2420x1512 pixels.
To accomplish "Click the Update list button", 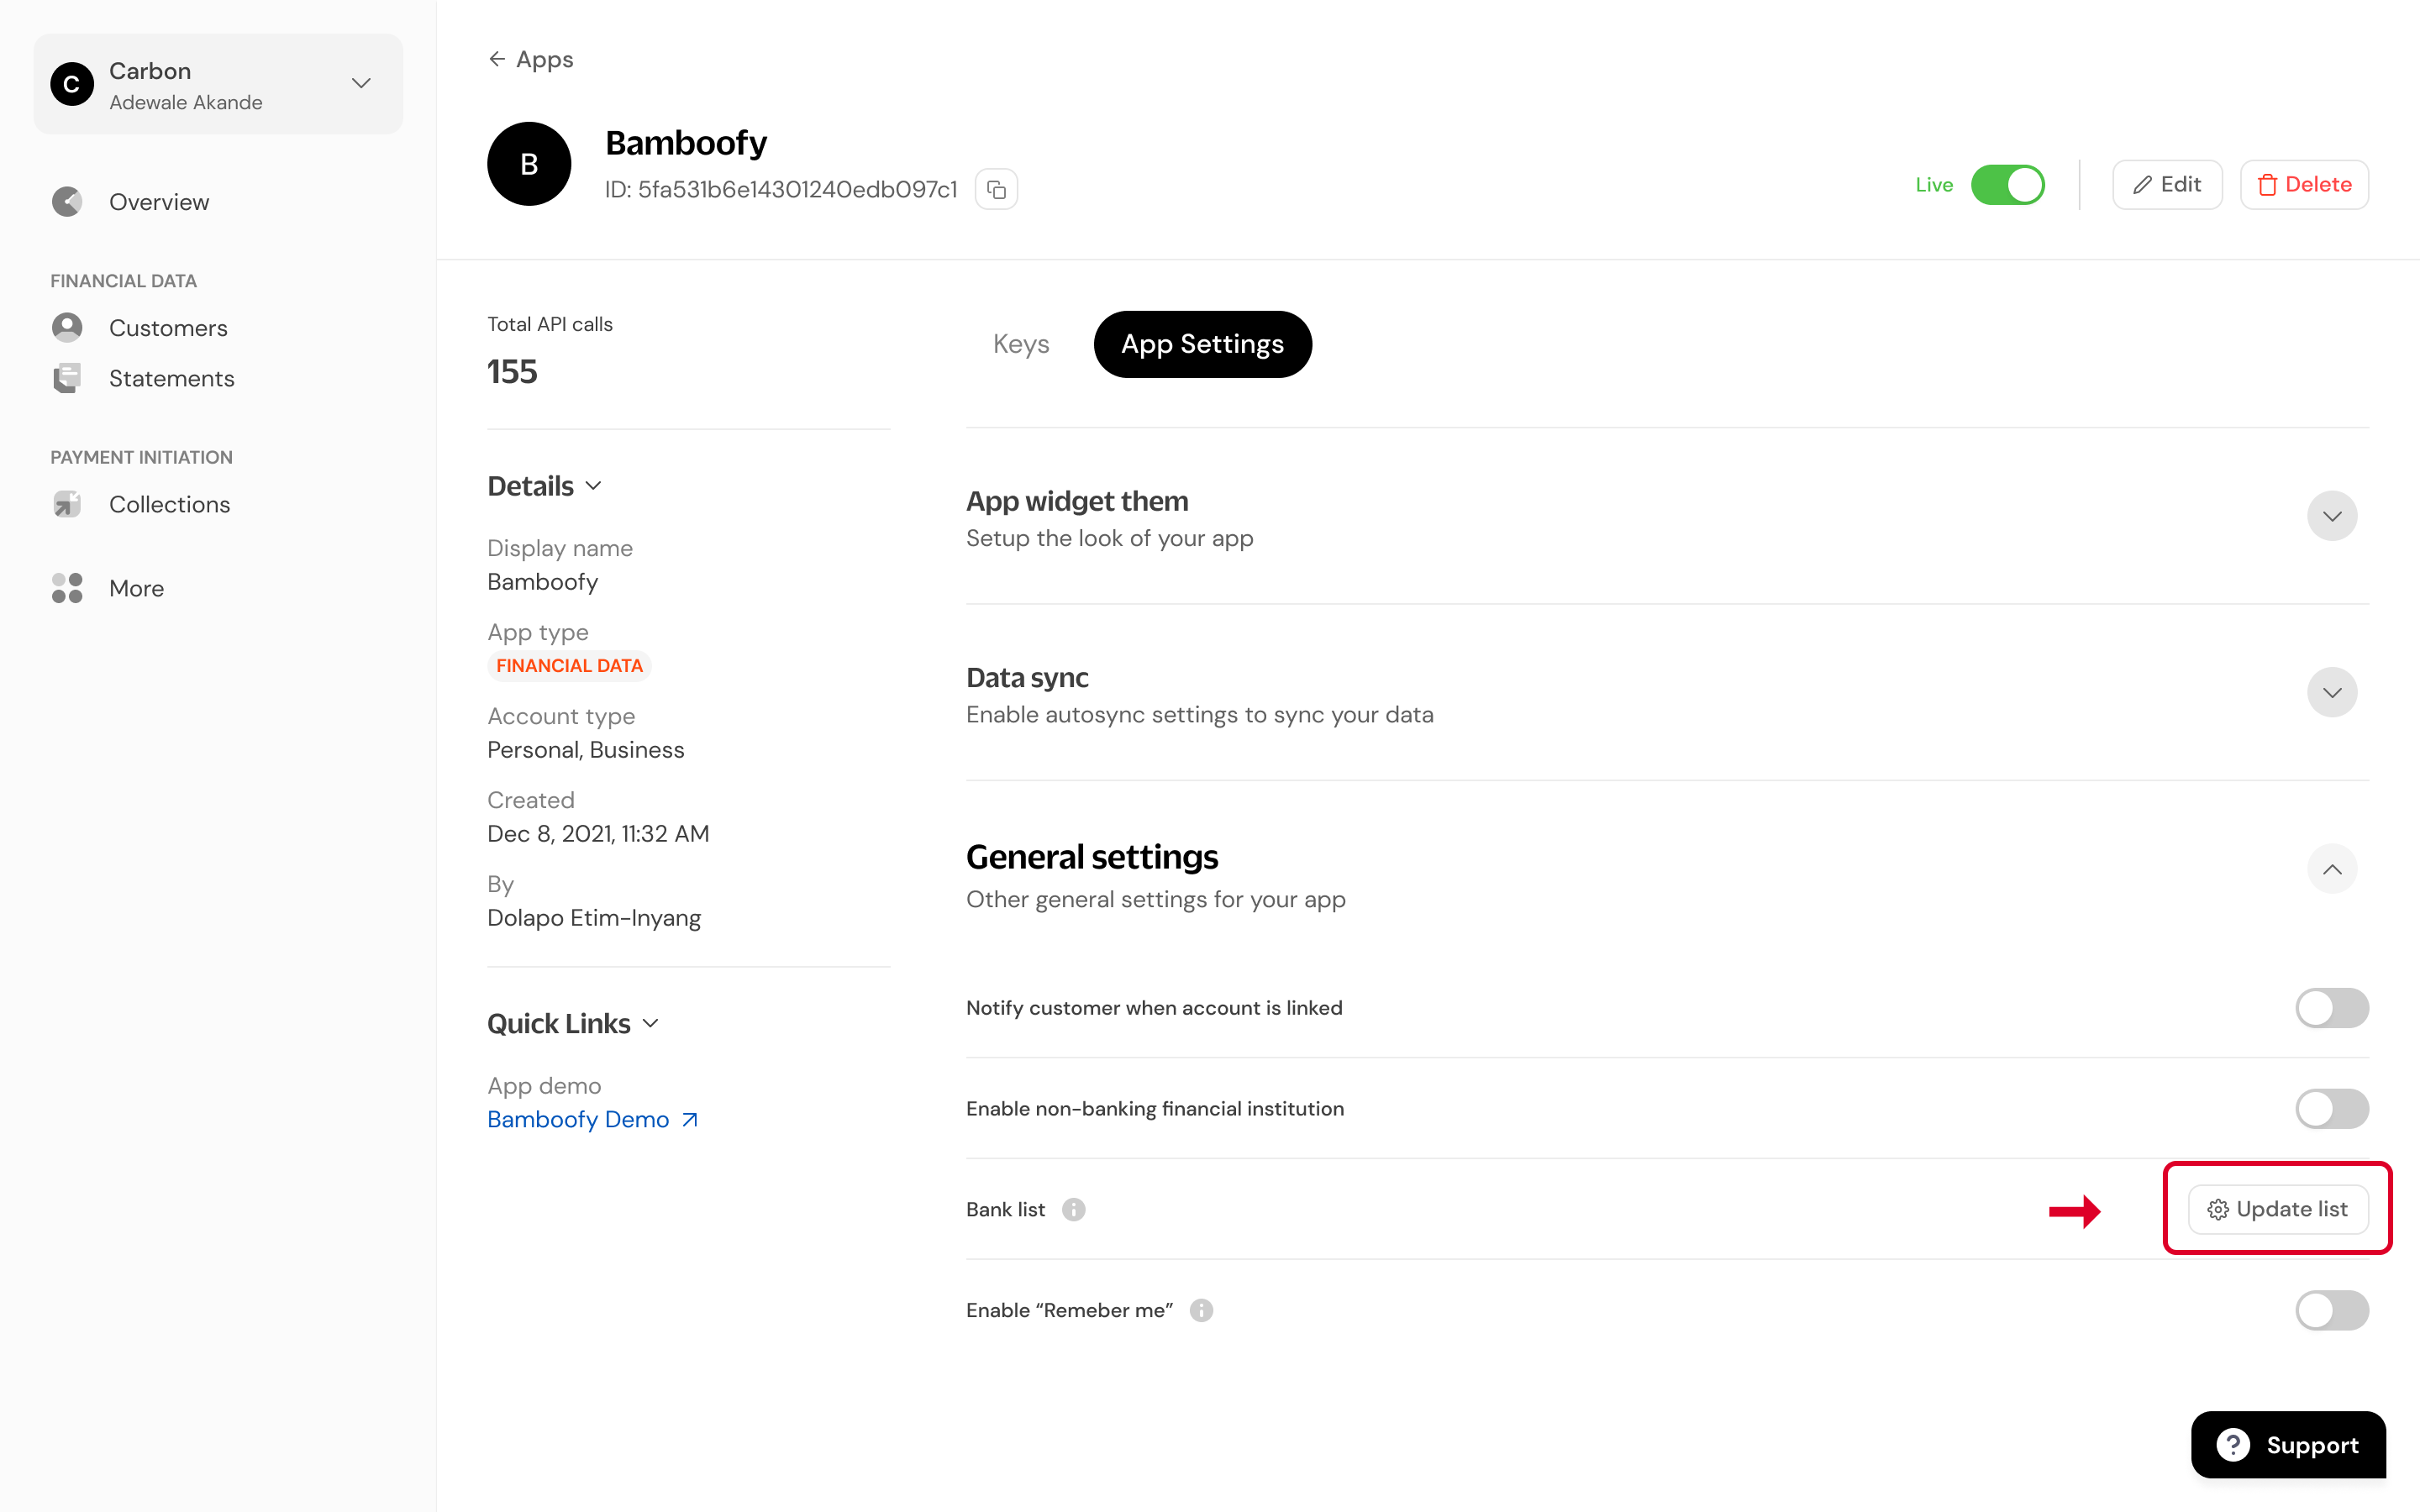I will (x=2277, y=1209).
